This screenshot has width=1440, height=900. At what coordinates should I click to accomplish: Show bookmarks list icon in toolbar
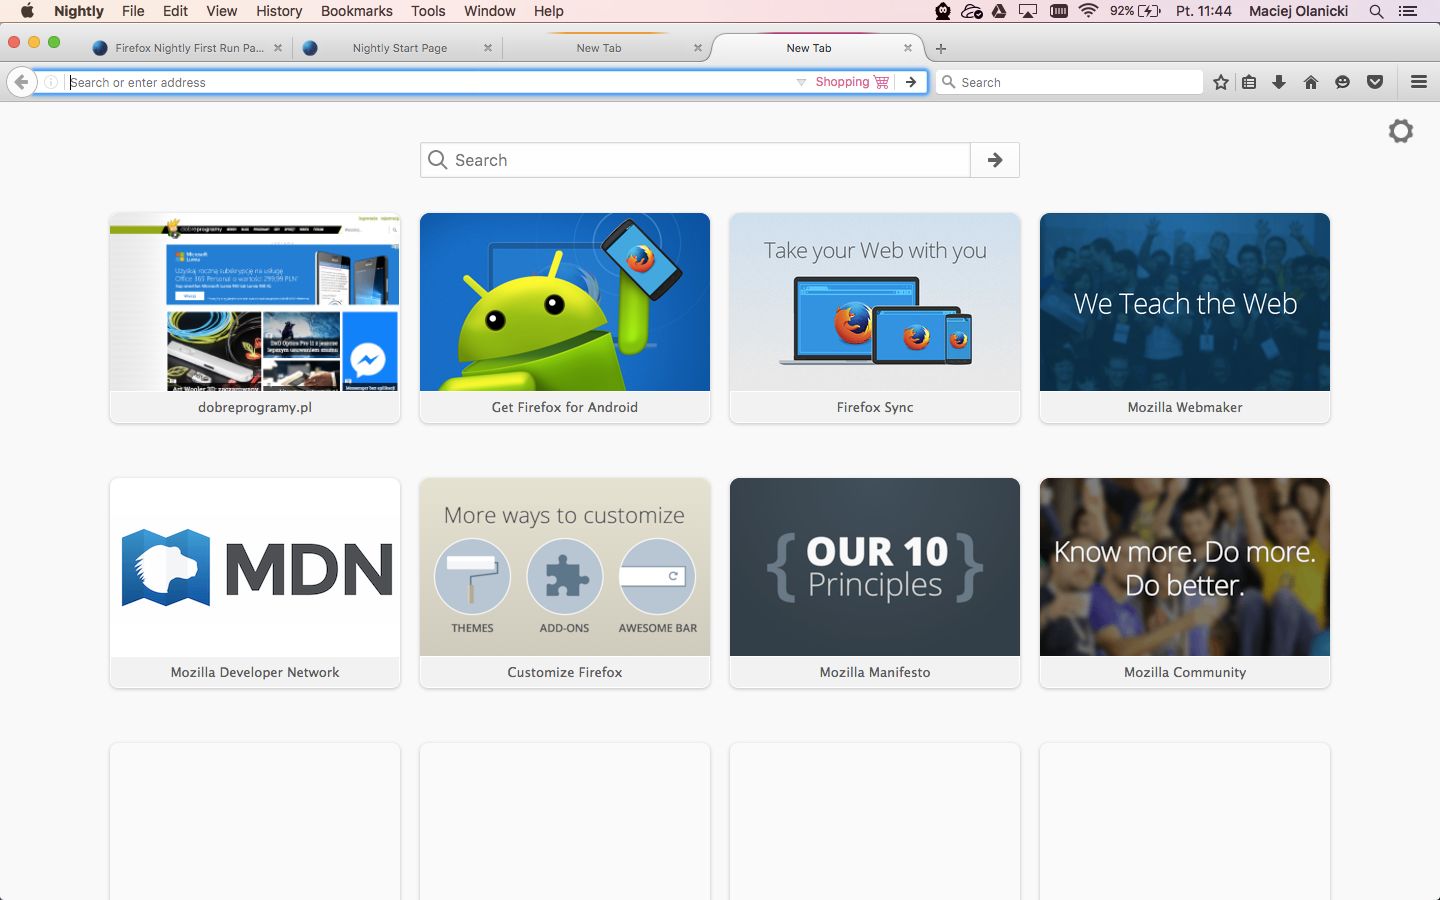[1249, 82]
